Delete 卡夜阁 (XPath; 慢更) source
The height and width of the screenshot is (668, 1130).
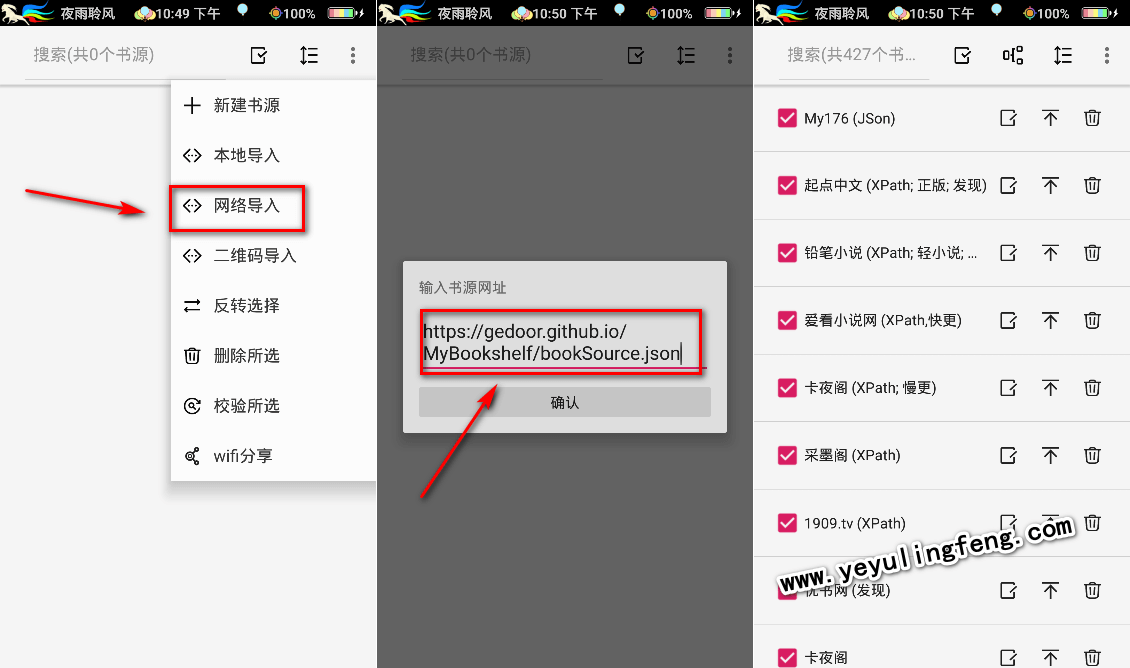[1093, 388]
